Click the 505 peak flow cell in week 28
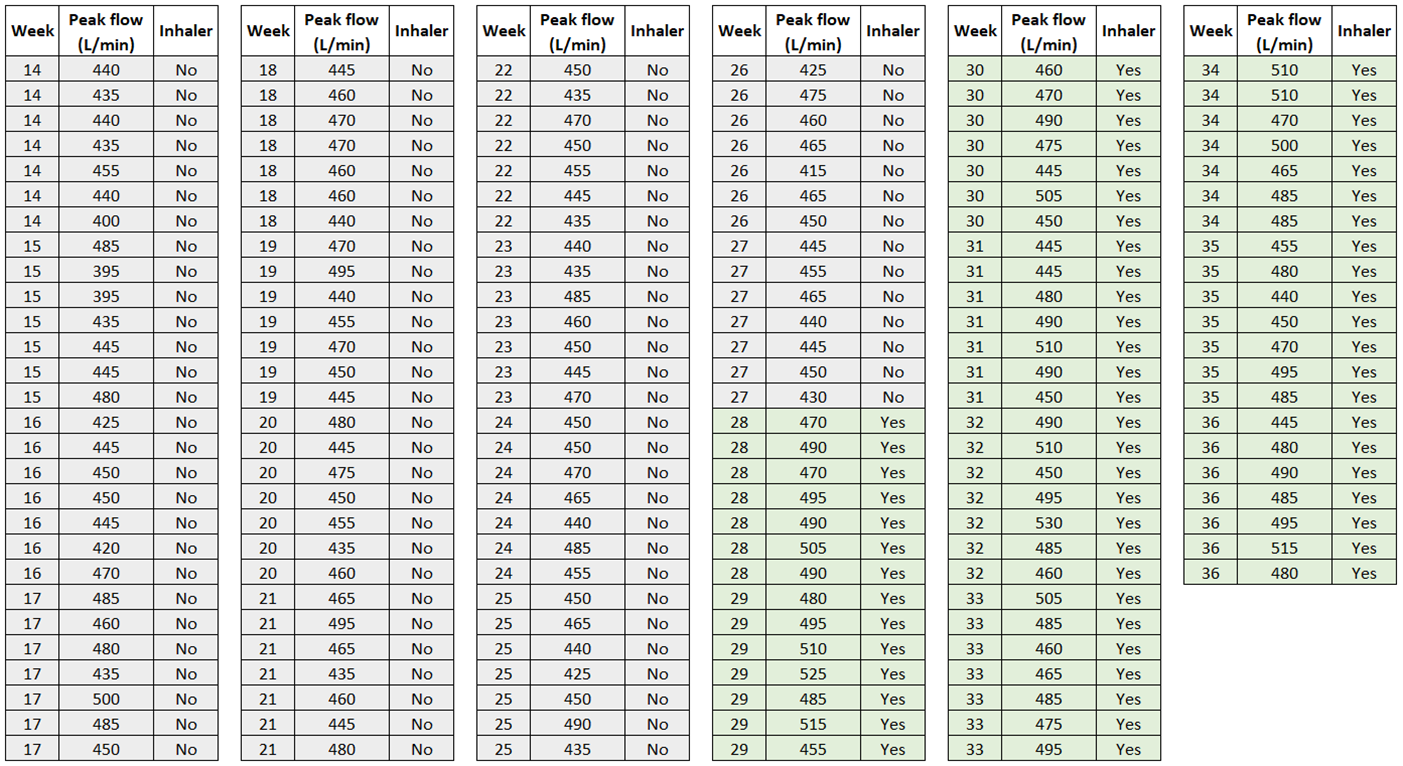Viewport: 1403px width, 766px height. [812, 548]
